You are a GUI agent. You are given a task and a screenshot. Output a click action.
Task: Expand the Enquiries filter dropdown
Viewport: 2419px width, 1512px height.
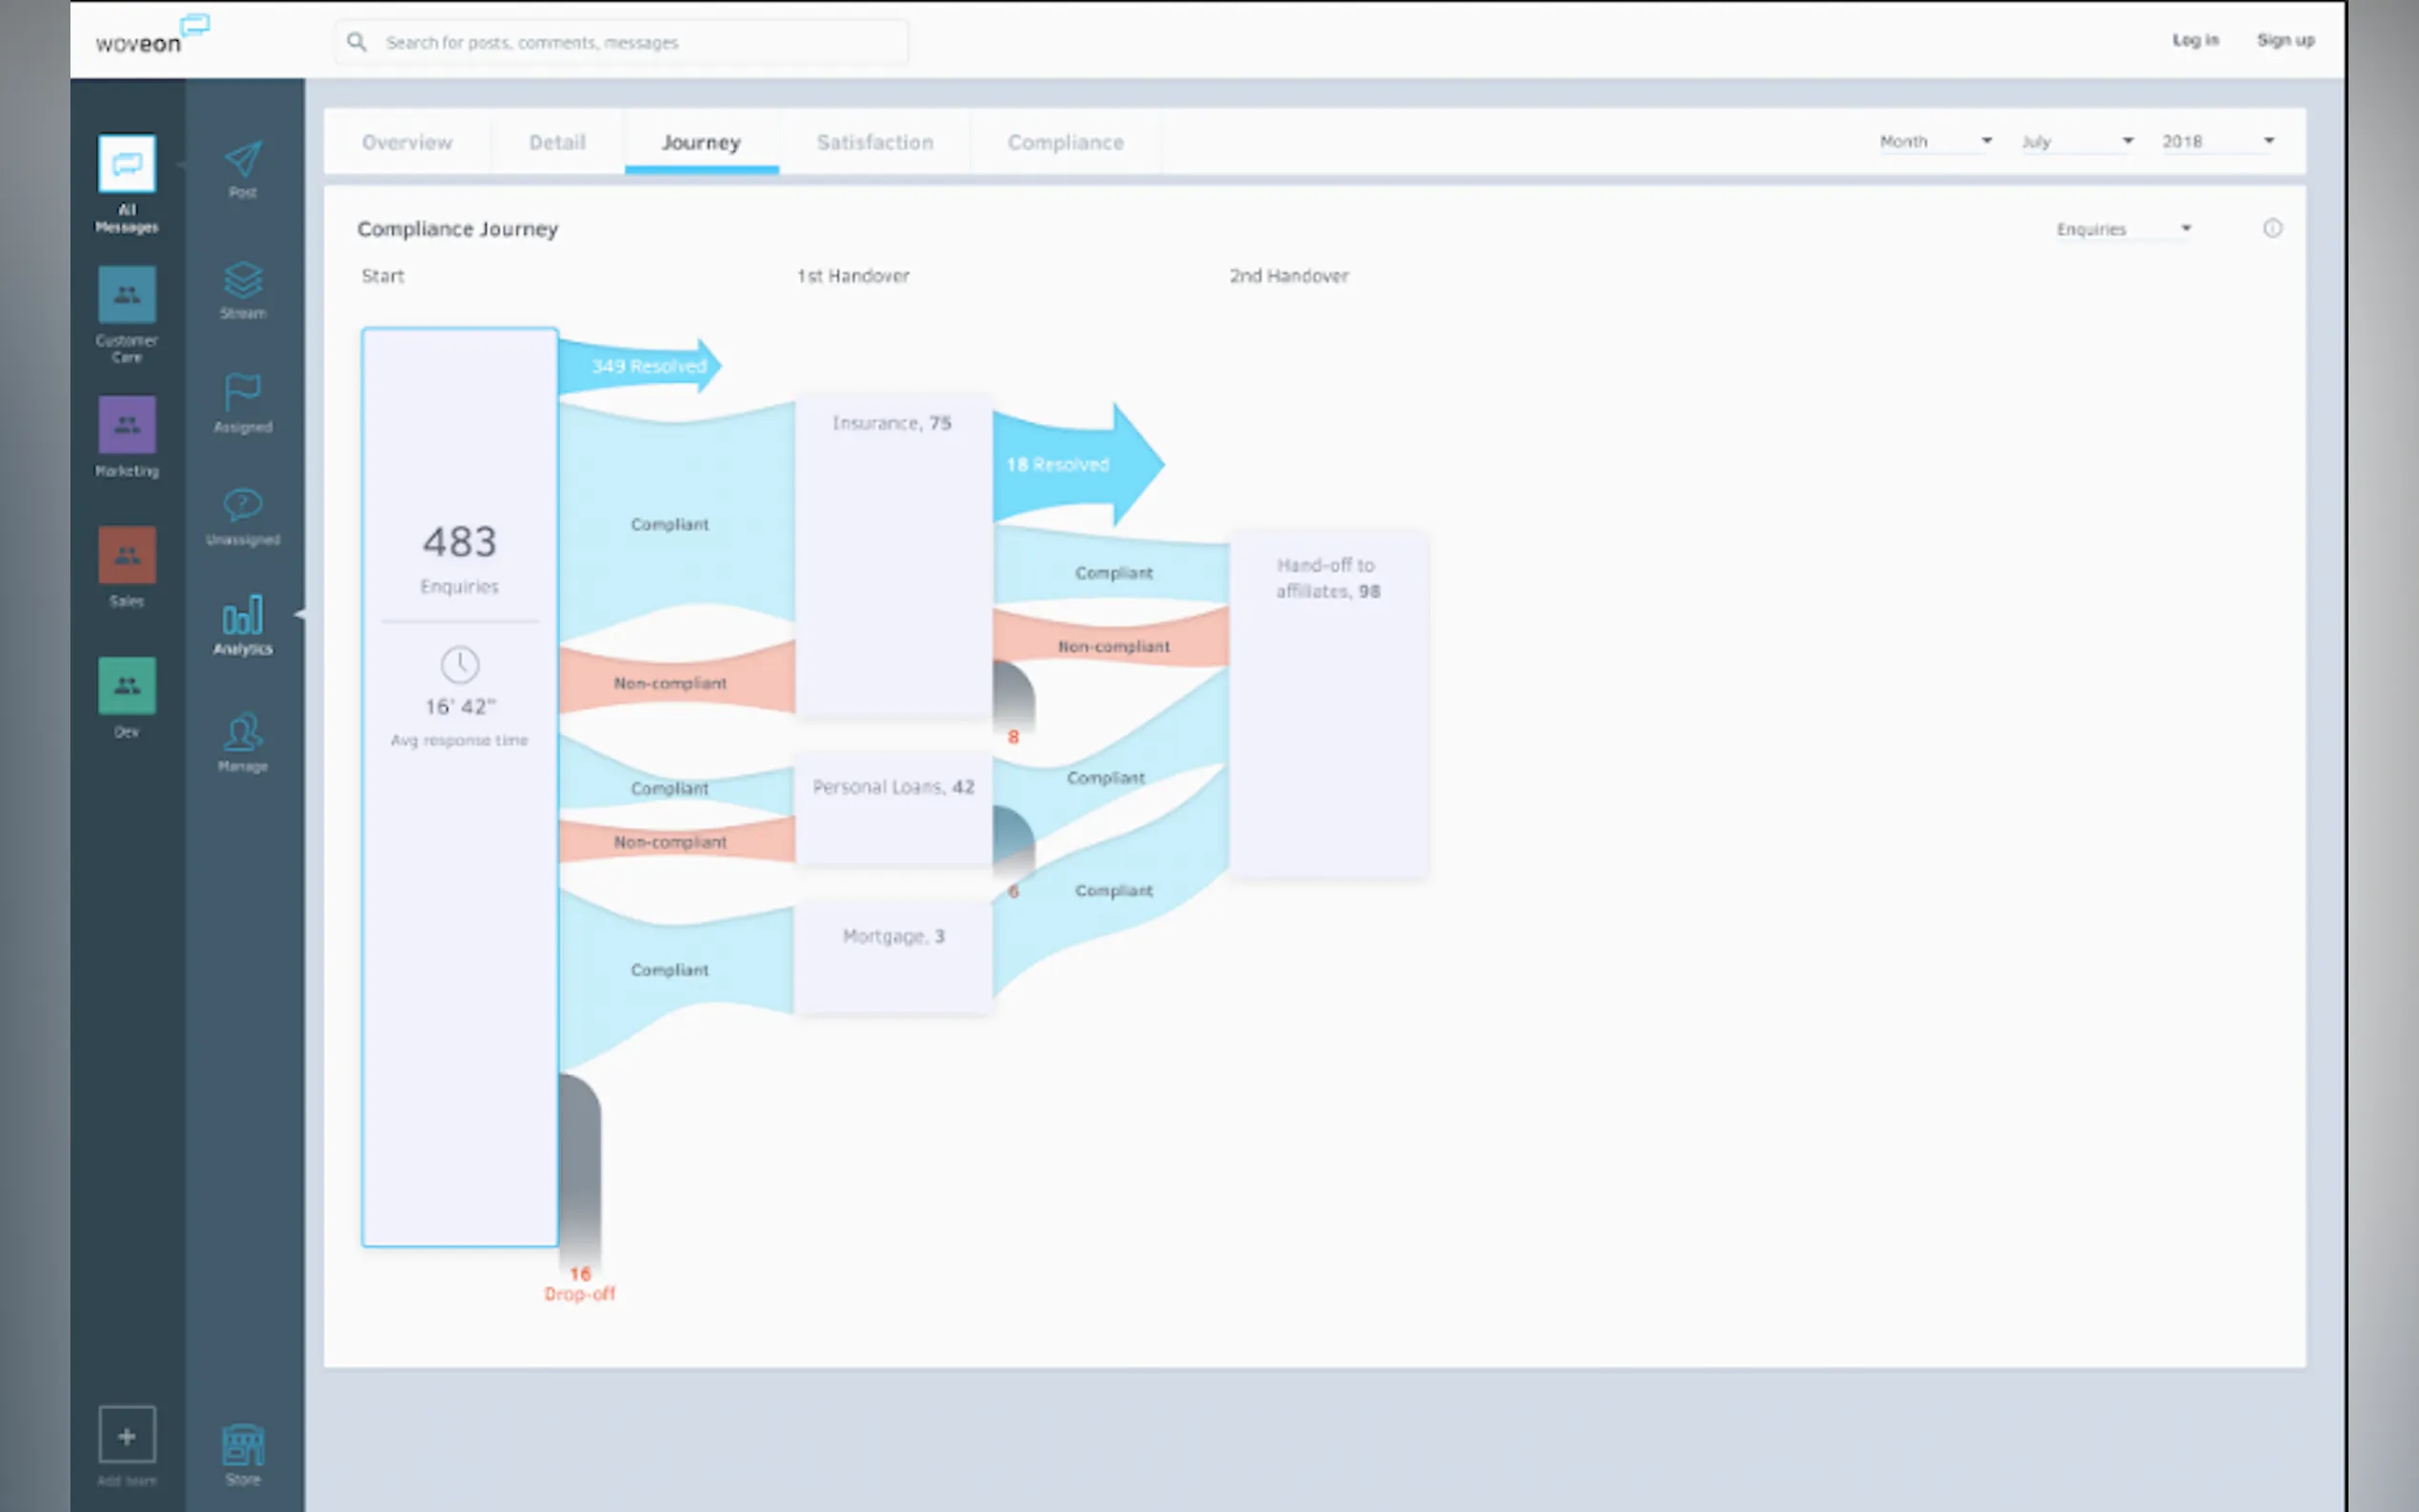[x=2122, y=230]
